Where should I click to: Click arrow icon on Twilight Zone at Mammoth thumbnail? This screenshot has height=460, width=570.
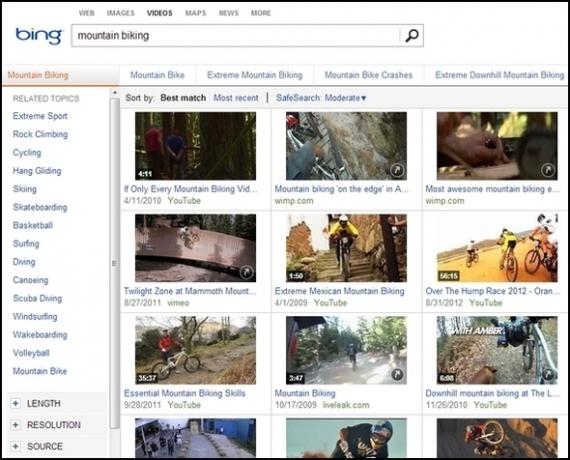pos(246,272)
